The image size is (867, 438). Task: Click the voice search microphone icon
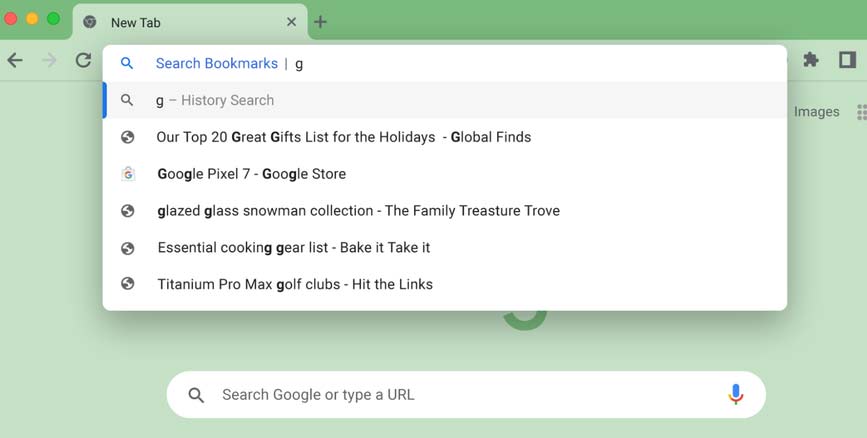point(735,394)
